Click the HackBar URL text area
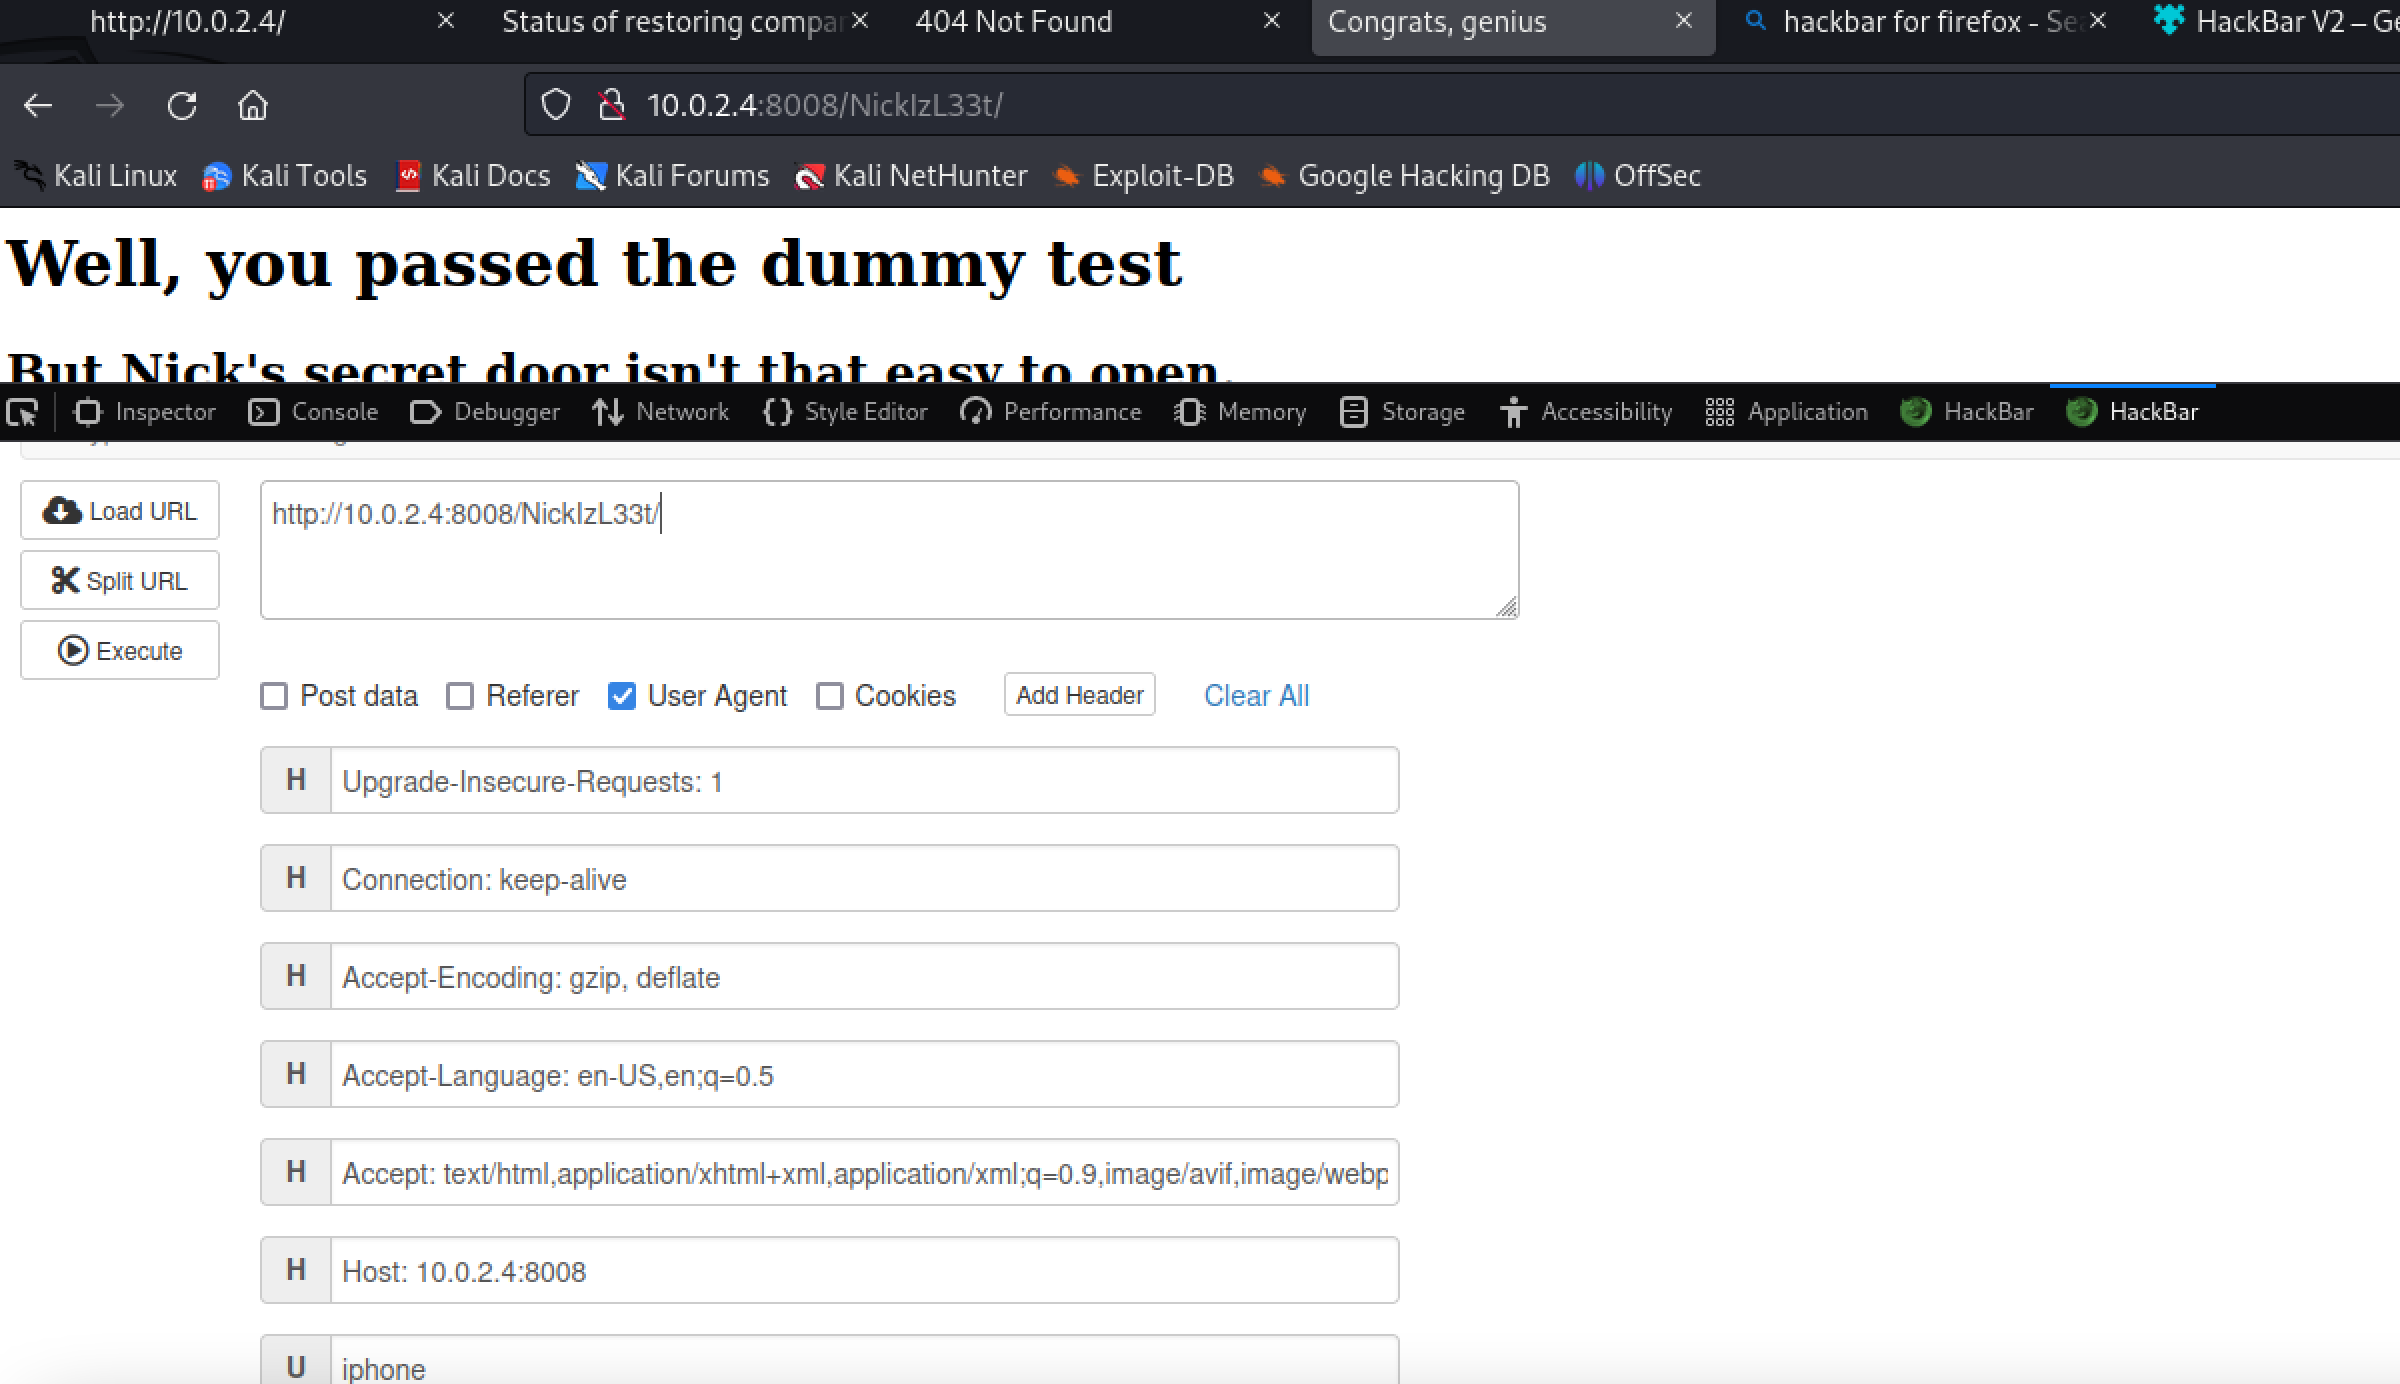The width and height of the screenshot is (2400, 1384). [889, 550]
